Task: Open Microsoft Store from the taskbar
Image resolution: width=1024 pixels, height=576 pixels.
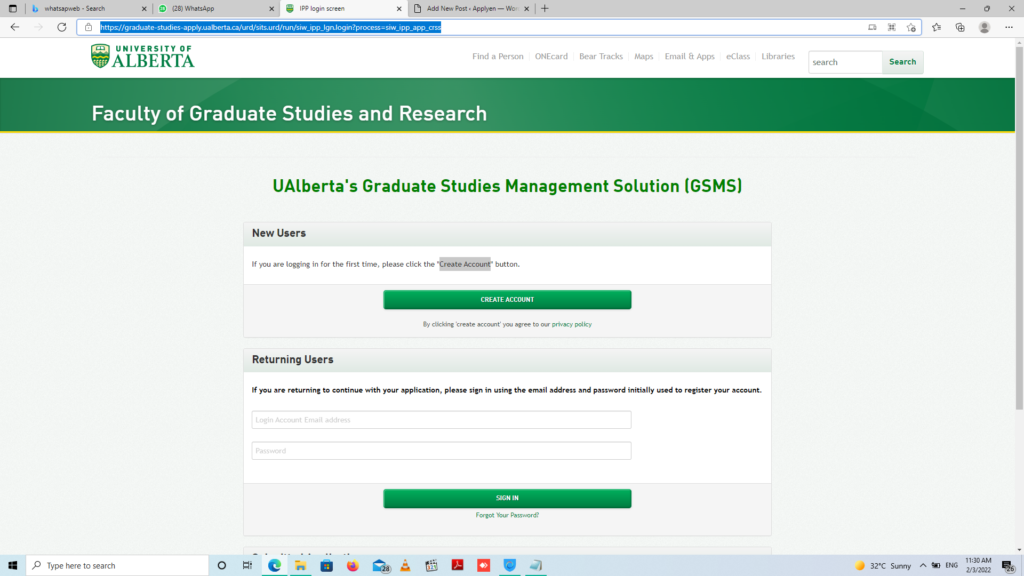Action: click(327, 566)
